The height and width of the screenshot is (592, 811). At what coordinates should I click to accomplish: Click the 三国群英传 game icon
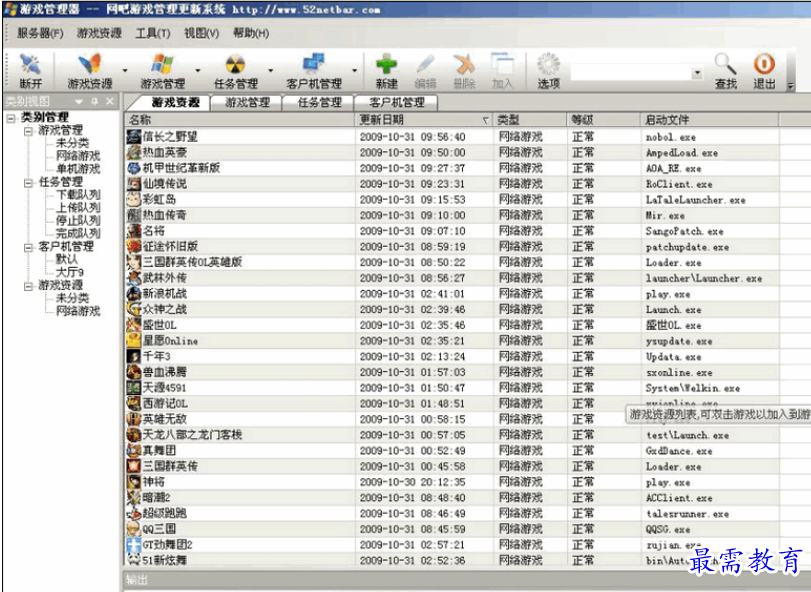134,466
